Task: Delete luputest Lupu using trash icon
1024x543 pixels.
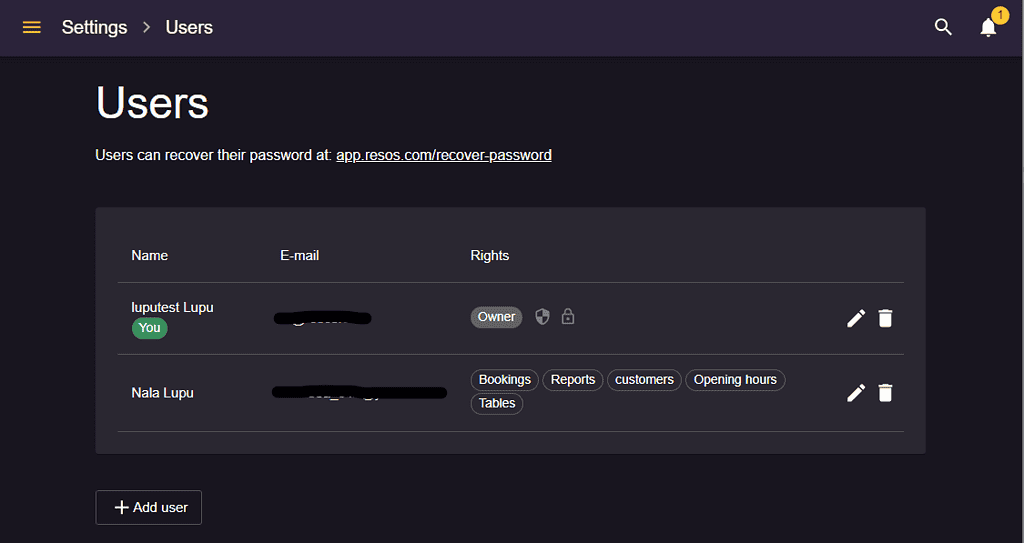Action: click(x=885, y=318)
